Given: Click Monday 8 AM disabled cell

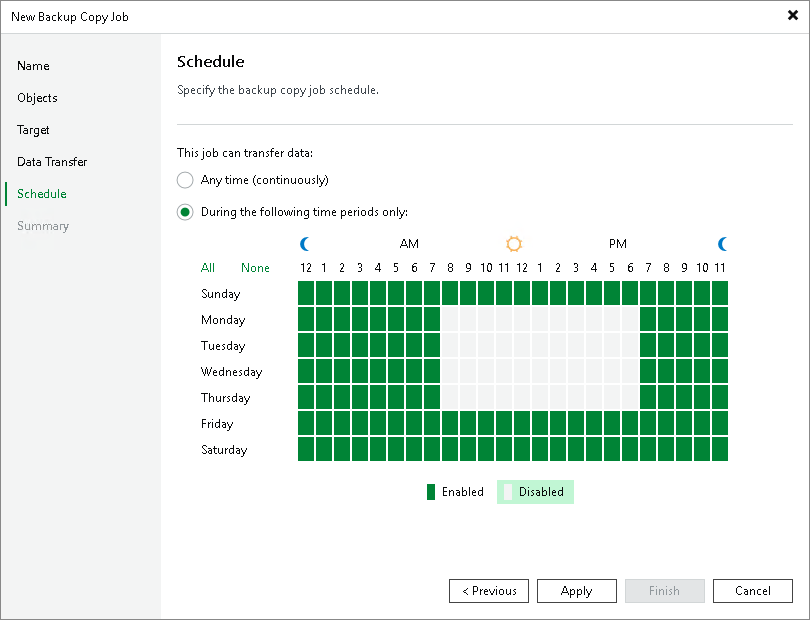Looking at the screenshot, I should (x=450, y=319).
